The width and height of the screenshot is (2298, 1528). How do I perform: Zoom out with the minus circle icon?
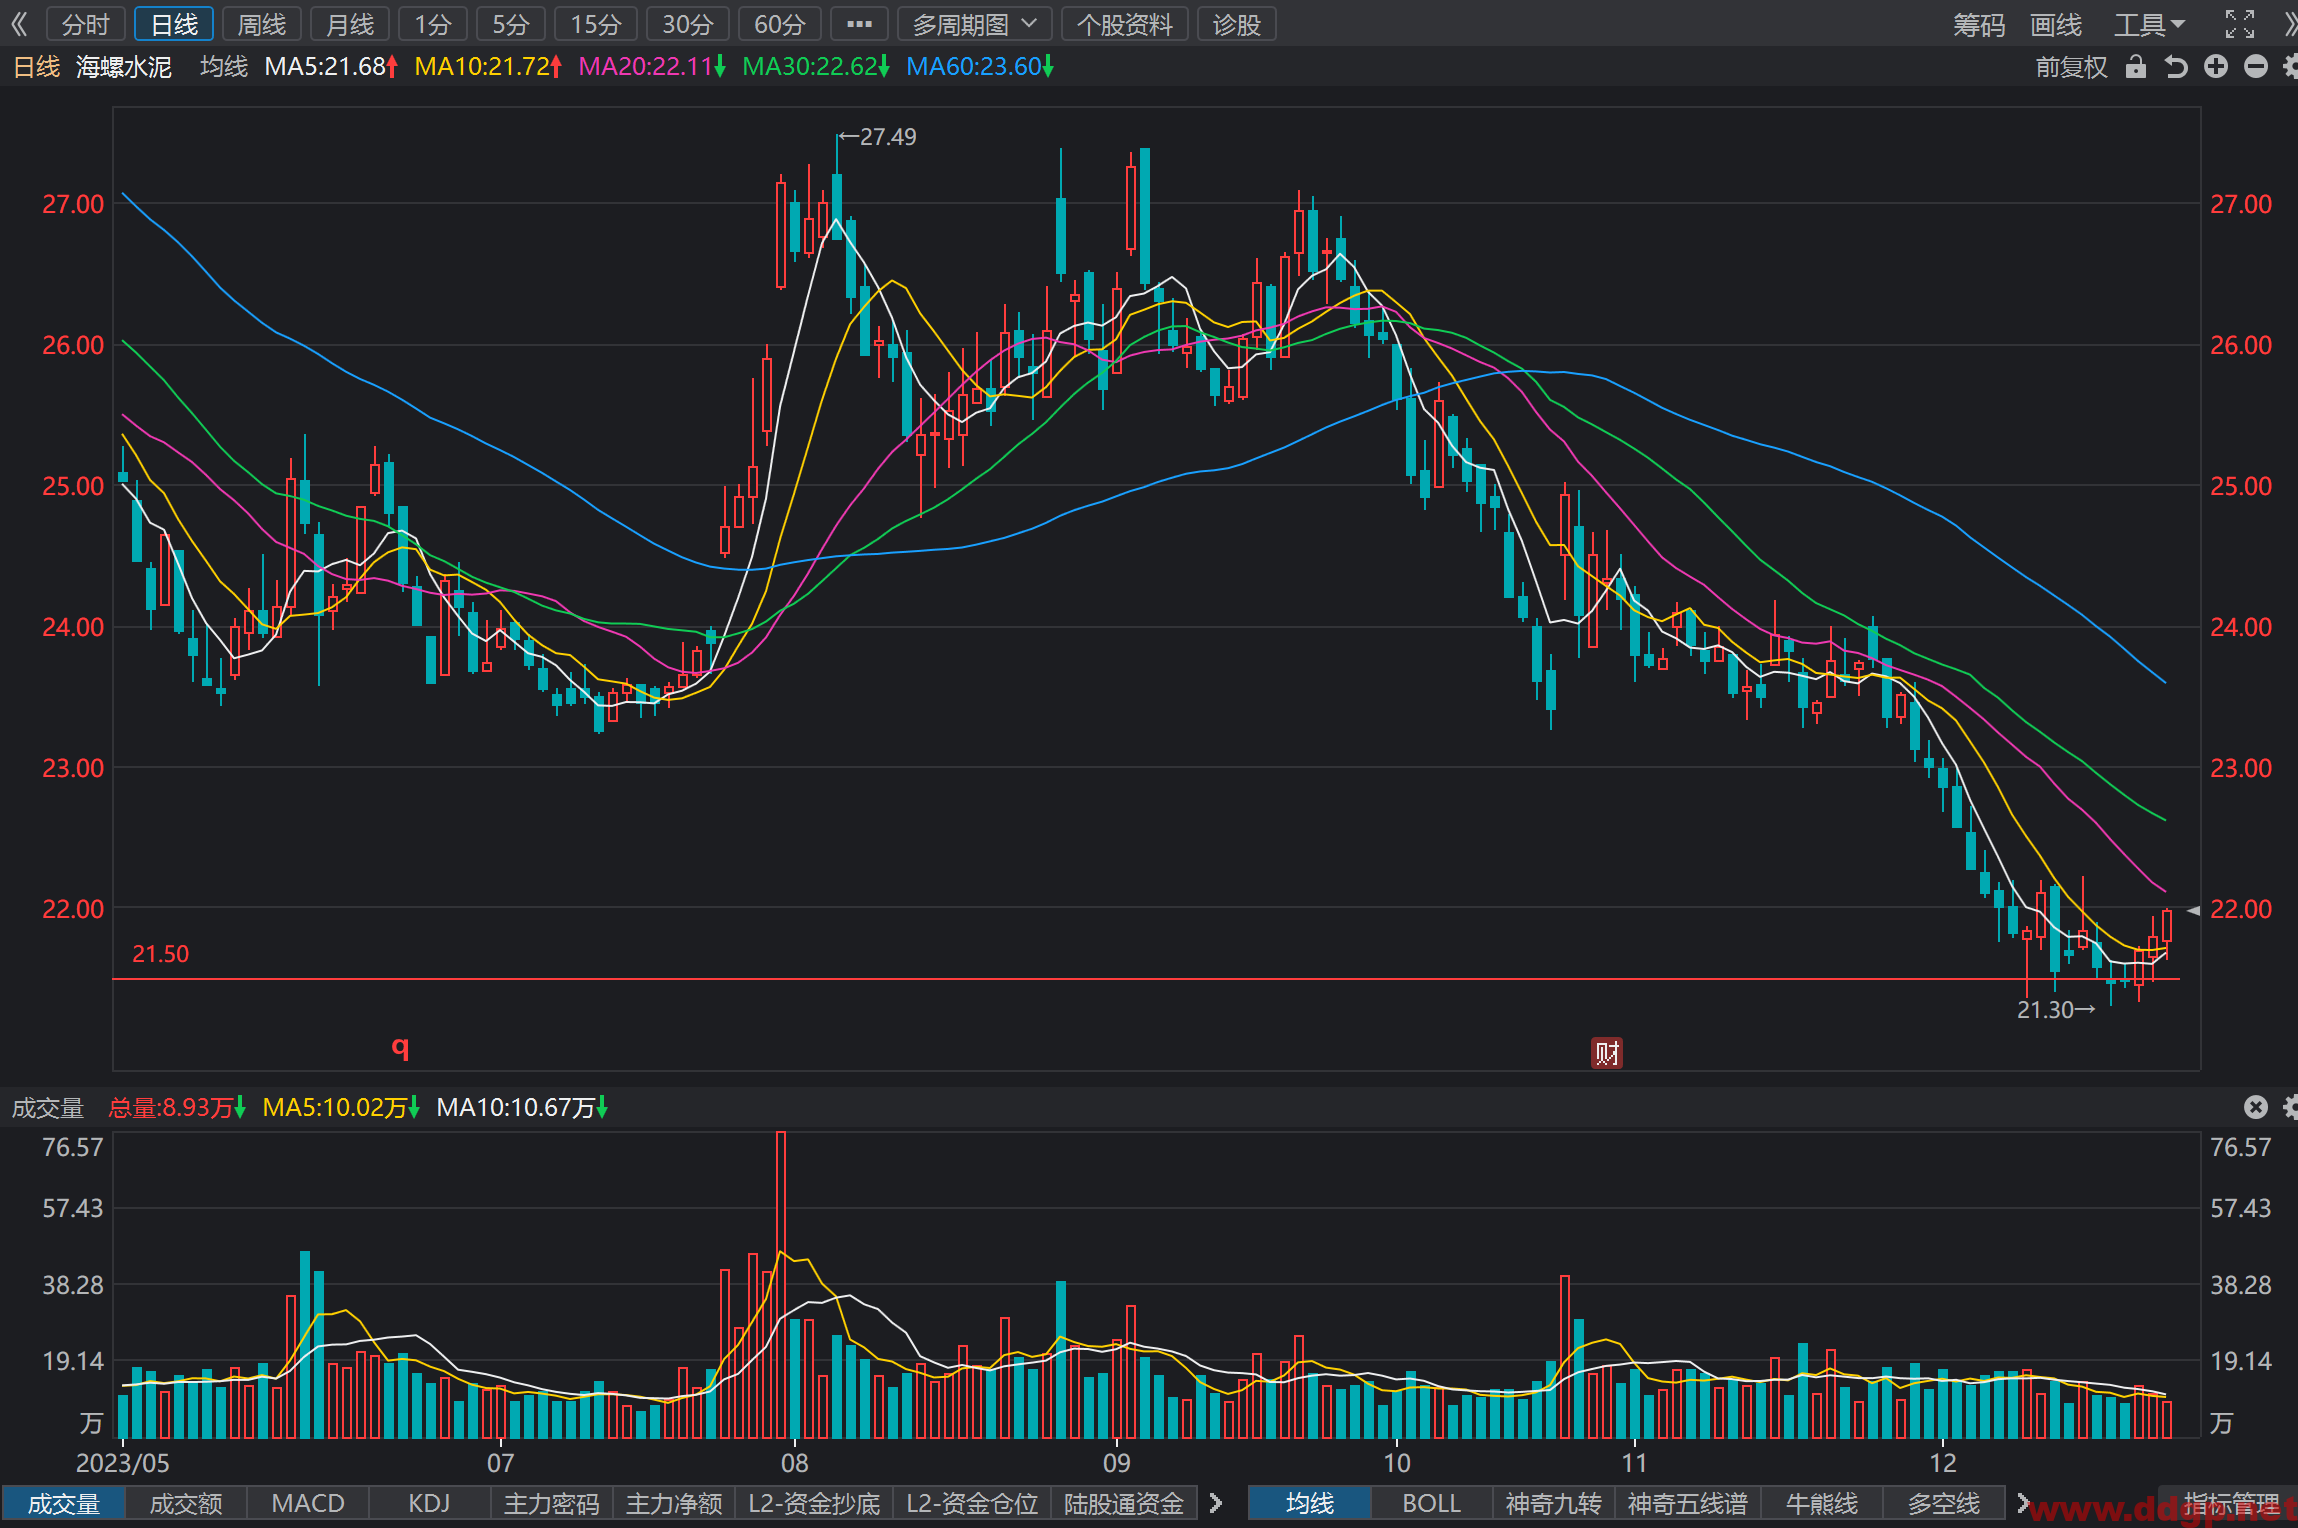(2256, 67)
